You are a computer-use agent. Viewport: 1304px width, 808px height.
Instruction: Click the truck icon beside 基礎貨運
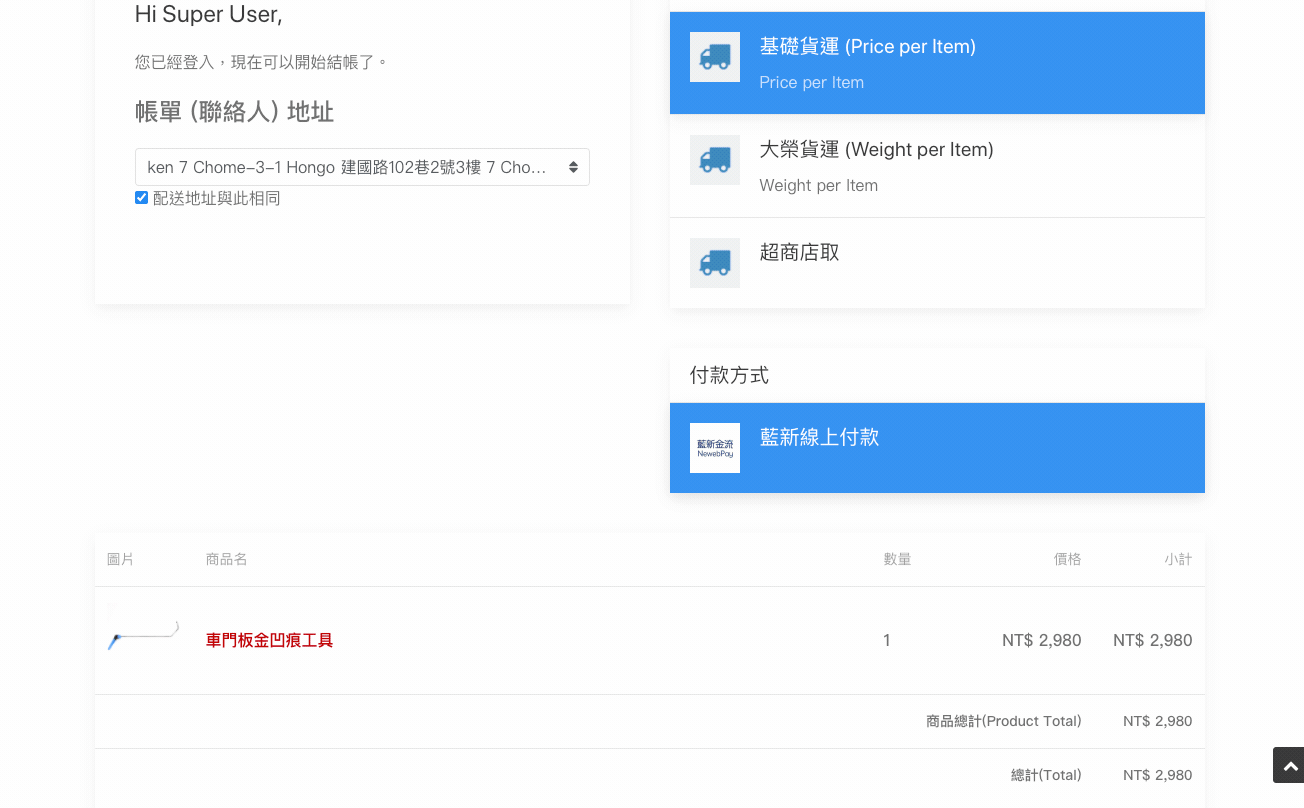714,57
